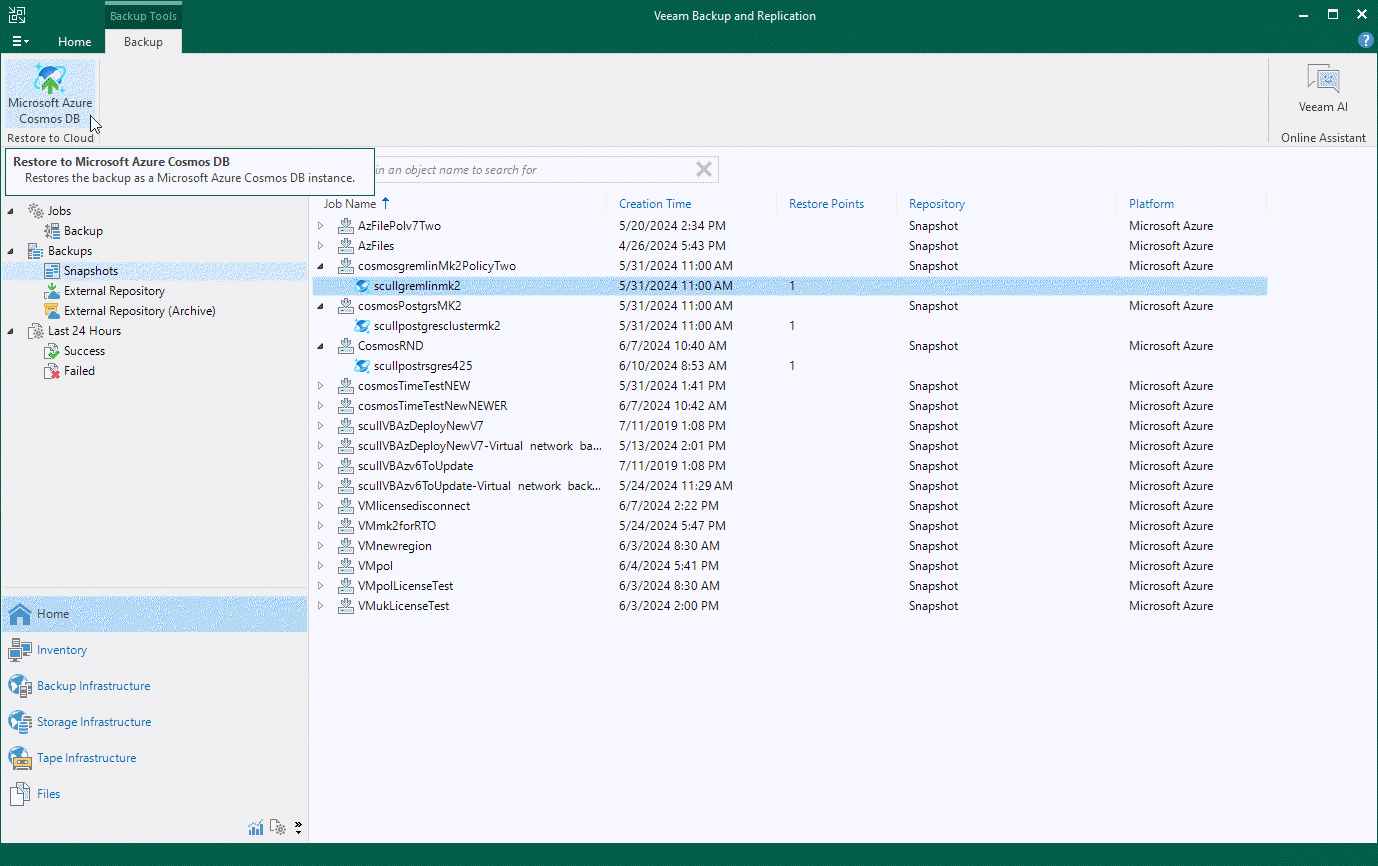The height and width of the screenshot is (866, 1378).
Task: Open the Files navigation pane
Action: (x=154, y=794)
